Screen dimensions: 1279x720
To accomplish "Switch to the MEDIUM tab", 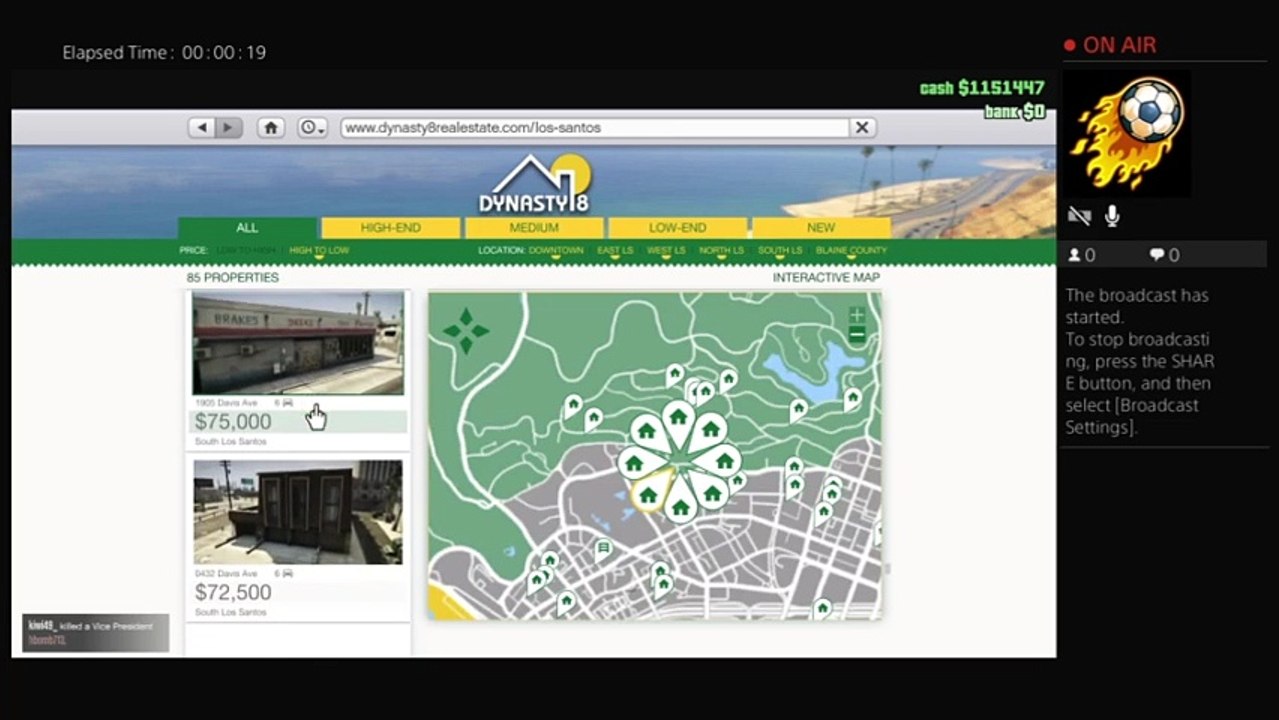I will point(534,228).
